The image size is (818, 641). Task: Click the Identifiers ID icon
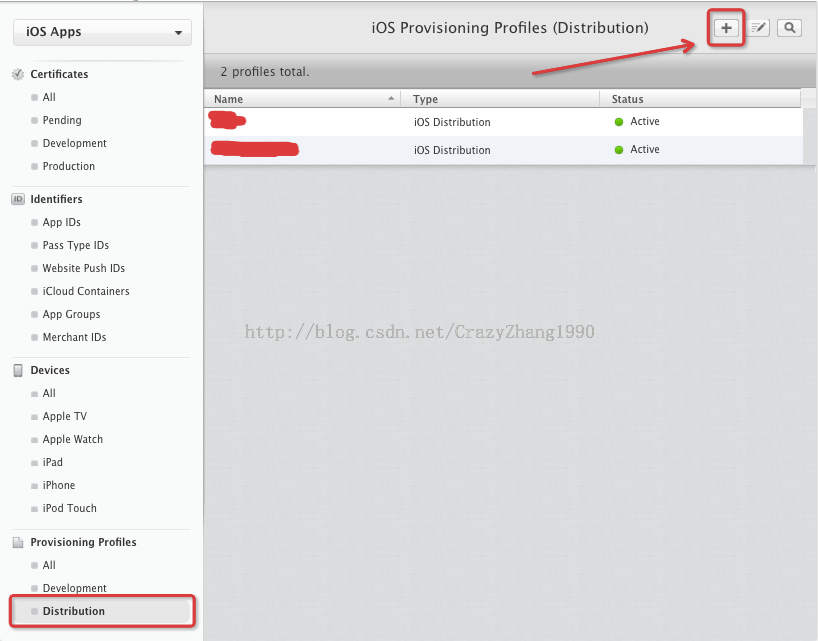[18, 199]
